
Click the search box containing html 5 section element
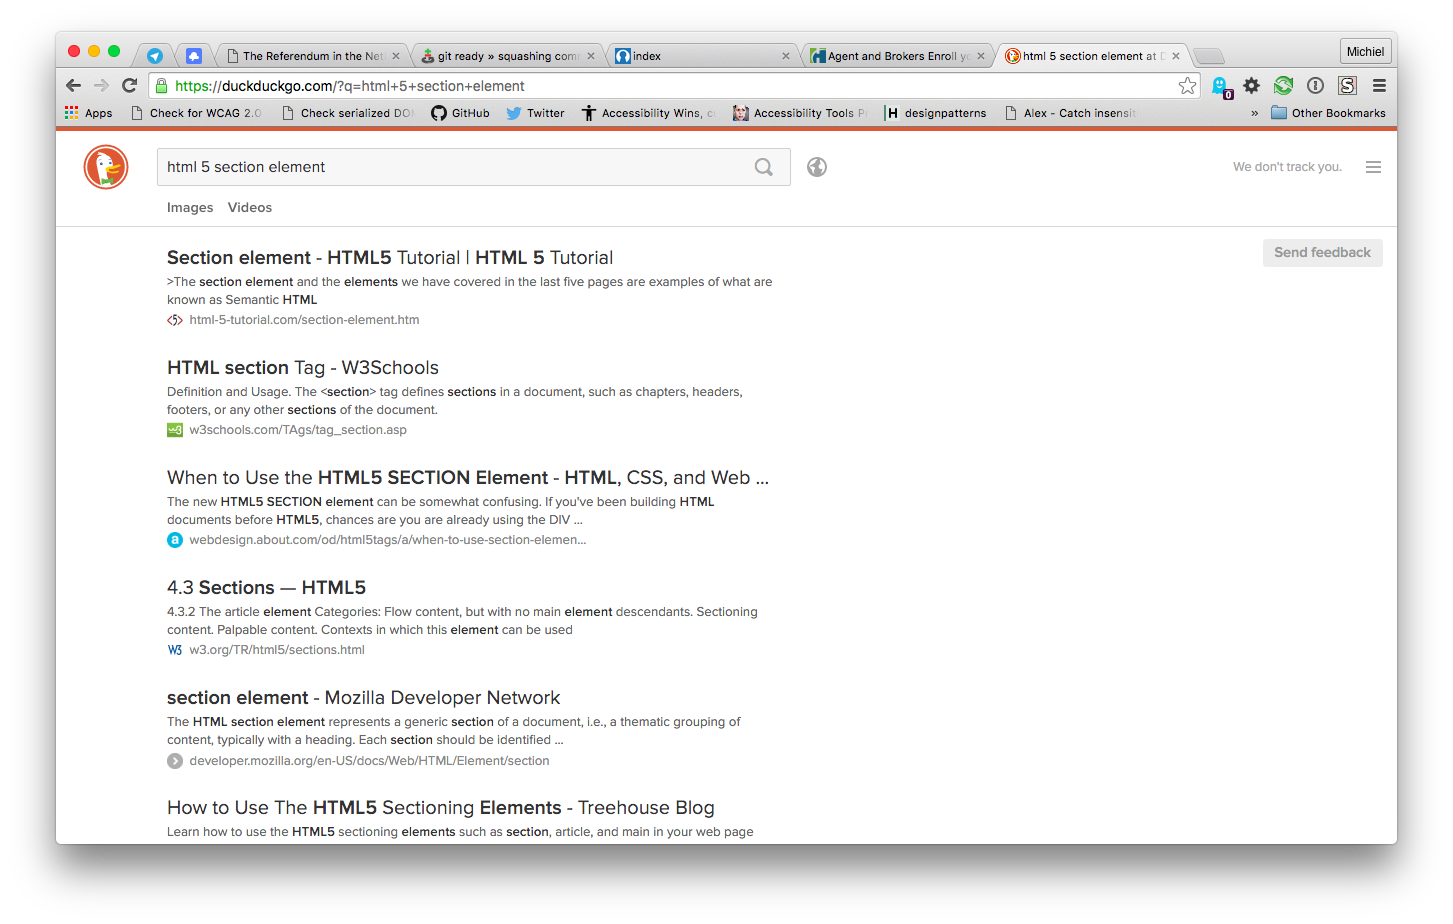click(x=455, y=167)
